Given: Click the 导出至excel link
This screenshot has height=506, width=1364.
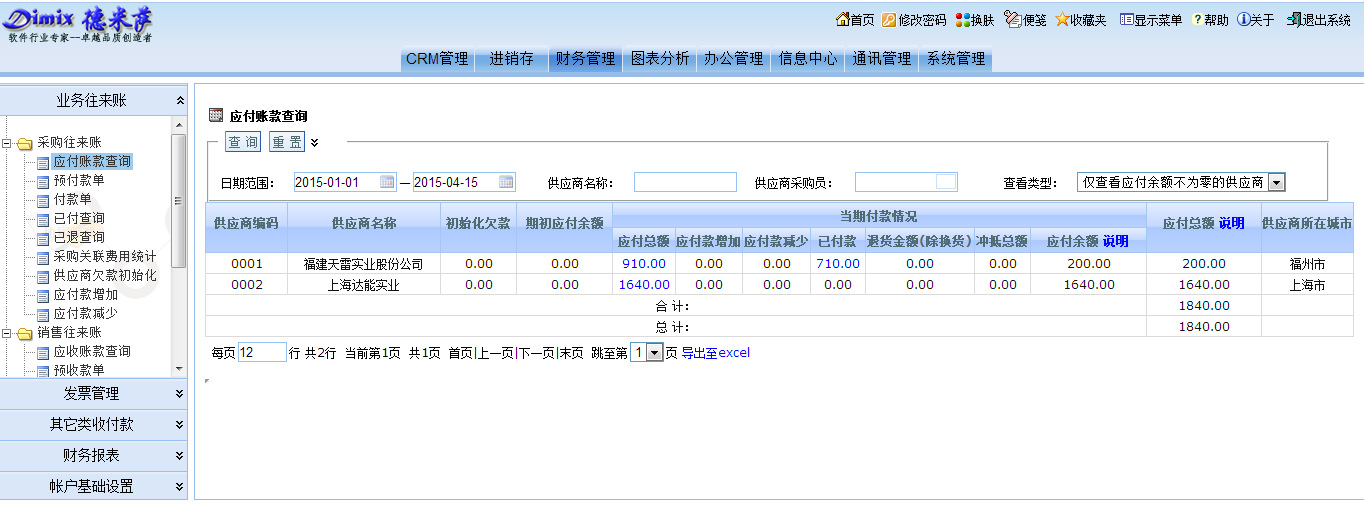Looking at the screenshot, I should (715, 353).
